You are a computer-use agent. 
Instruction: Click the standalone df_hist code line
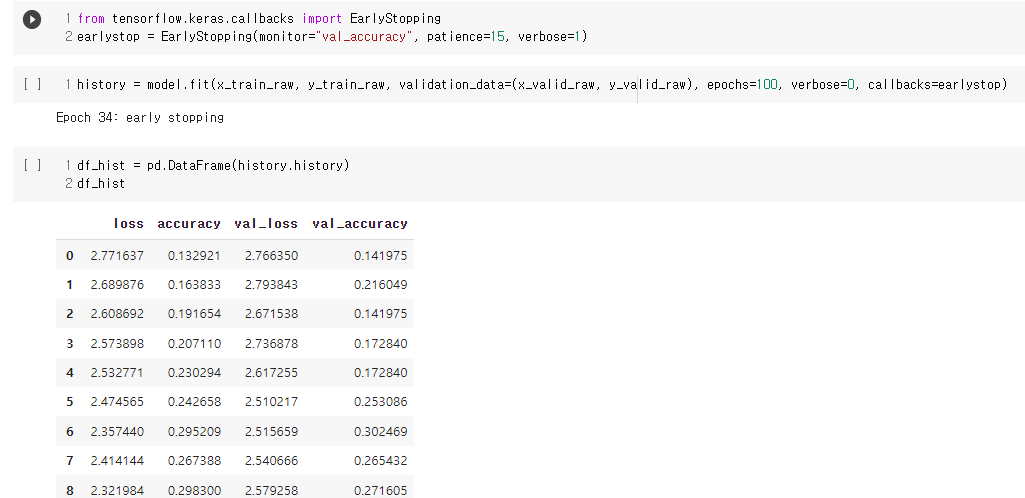(101, 184)
